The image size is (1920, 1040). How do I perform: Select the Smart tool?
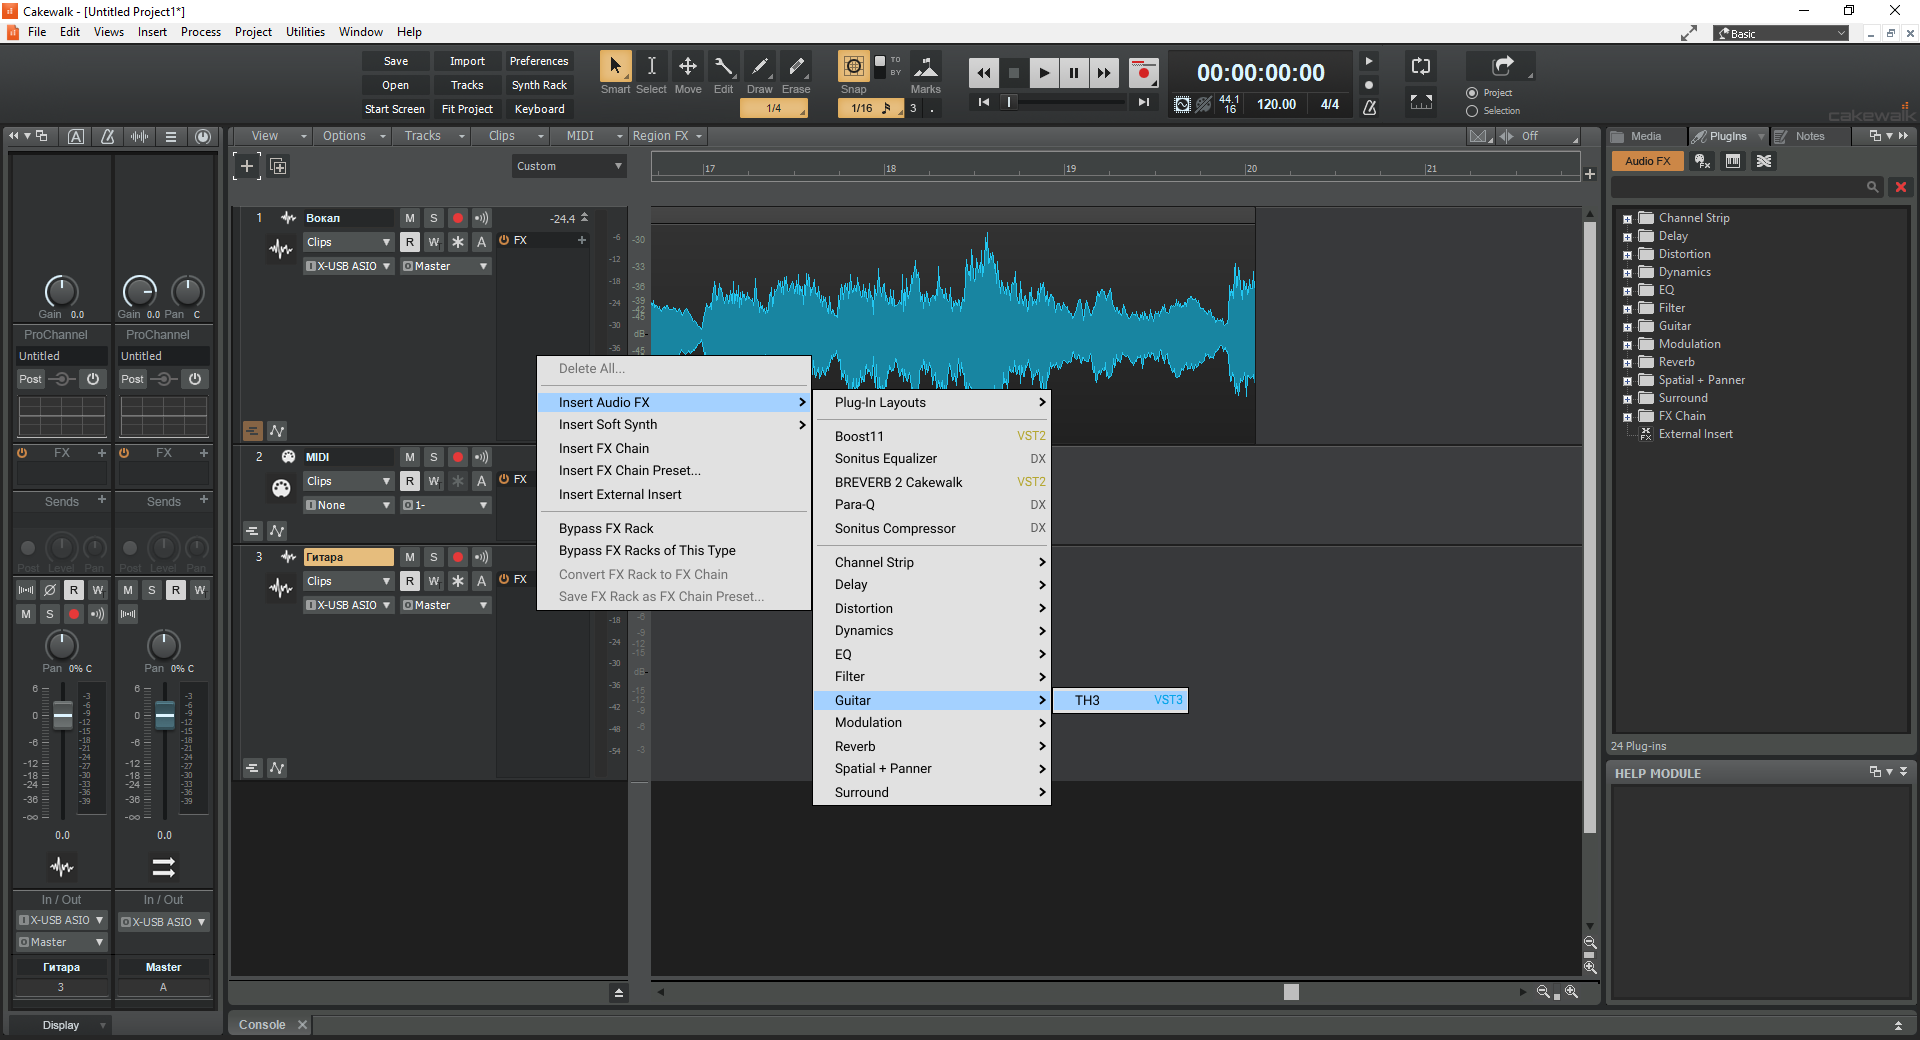(x=615, y=67)
